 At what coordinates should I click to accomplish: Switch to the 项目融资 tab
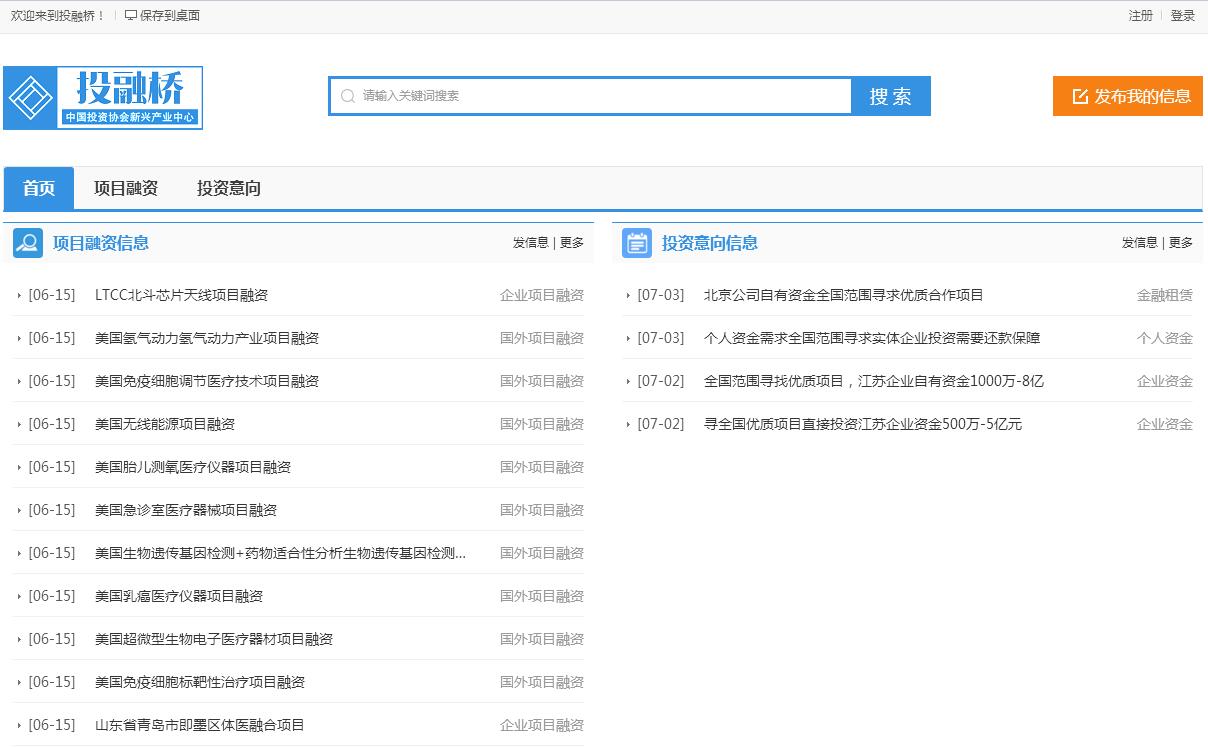tap(126, 188)
